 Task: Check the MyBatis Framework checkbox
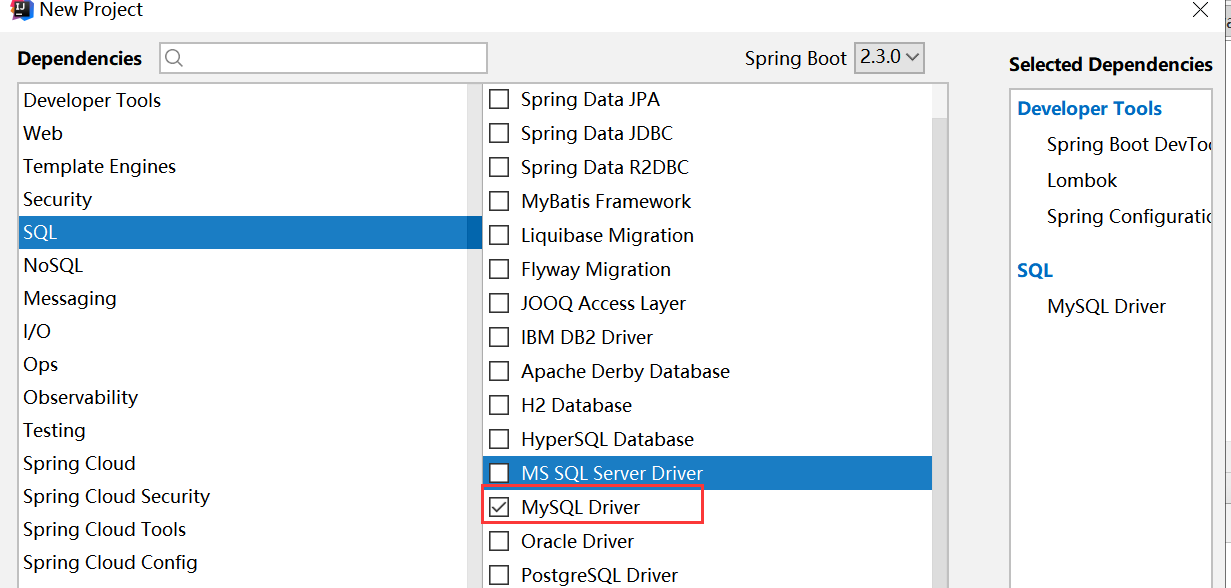(x=498, y=201)
